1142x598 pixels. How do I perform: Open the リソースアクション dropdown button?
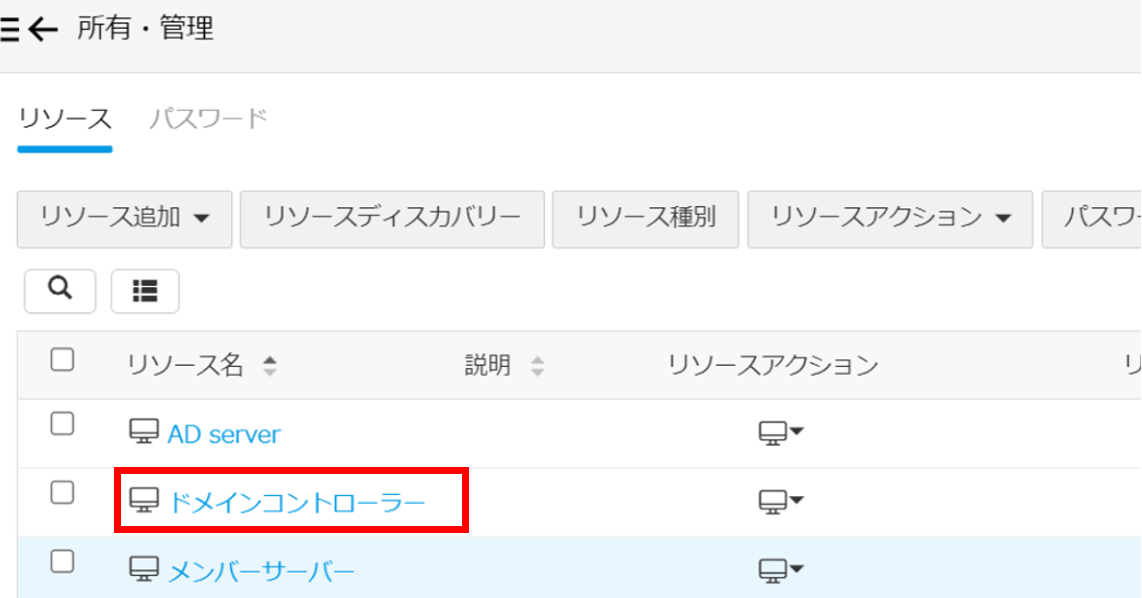(890, 218)
